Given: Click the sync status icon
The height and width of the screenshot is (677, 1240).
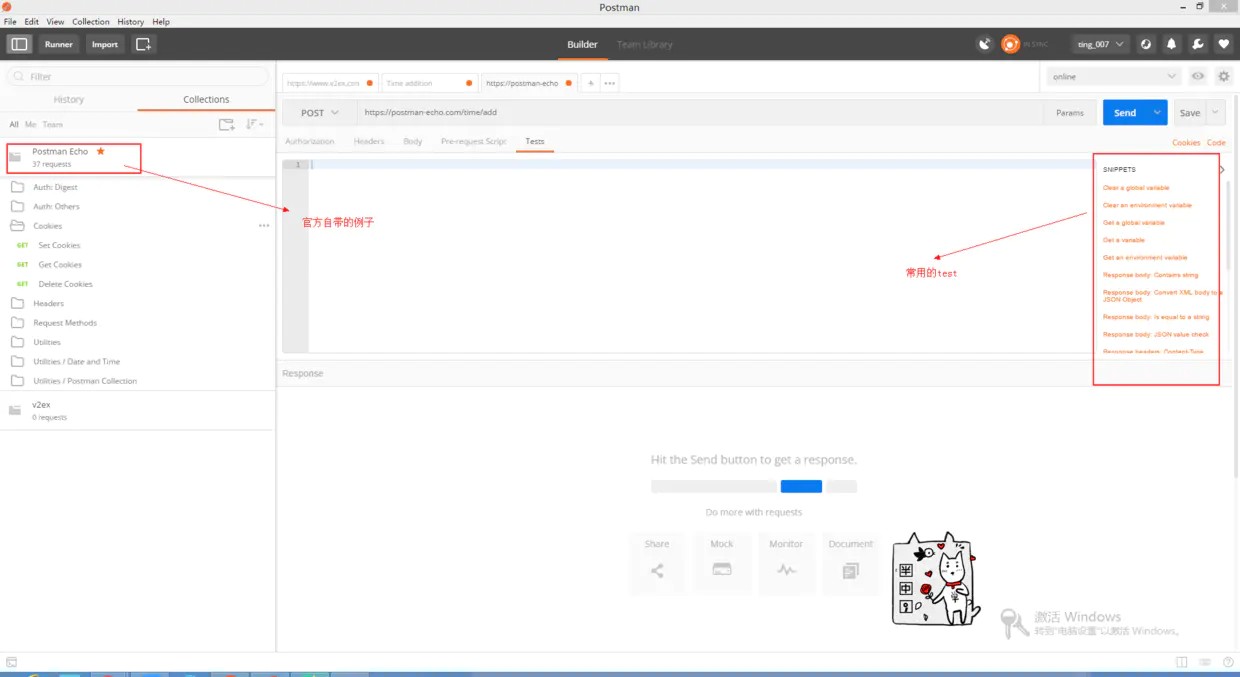Looking at the screenshot, I should 1011,44.
